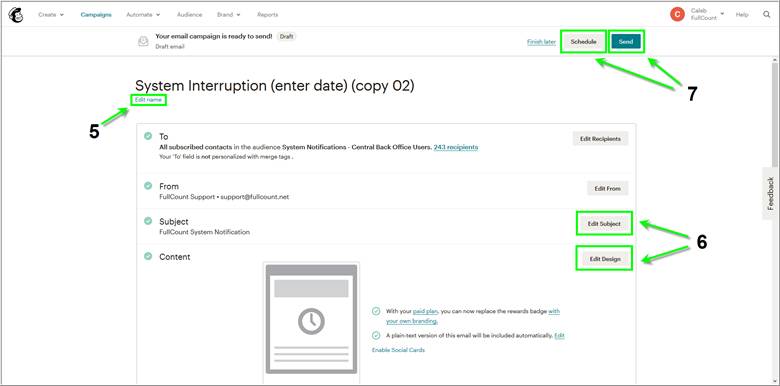Open the Automate dropdown menu

pyautogui.click(x=143, y=15)
